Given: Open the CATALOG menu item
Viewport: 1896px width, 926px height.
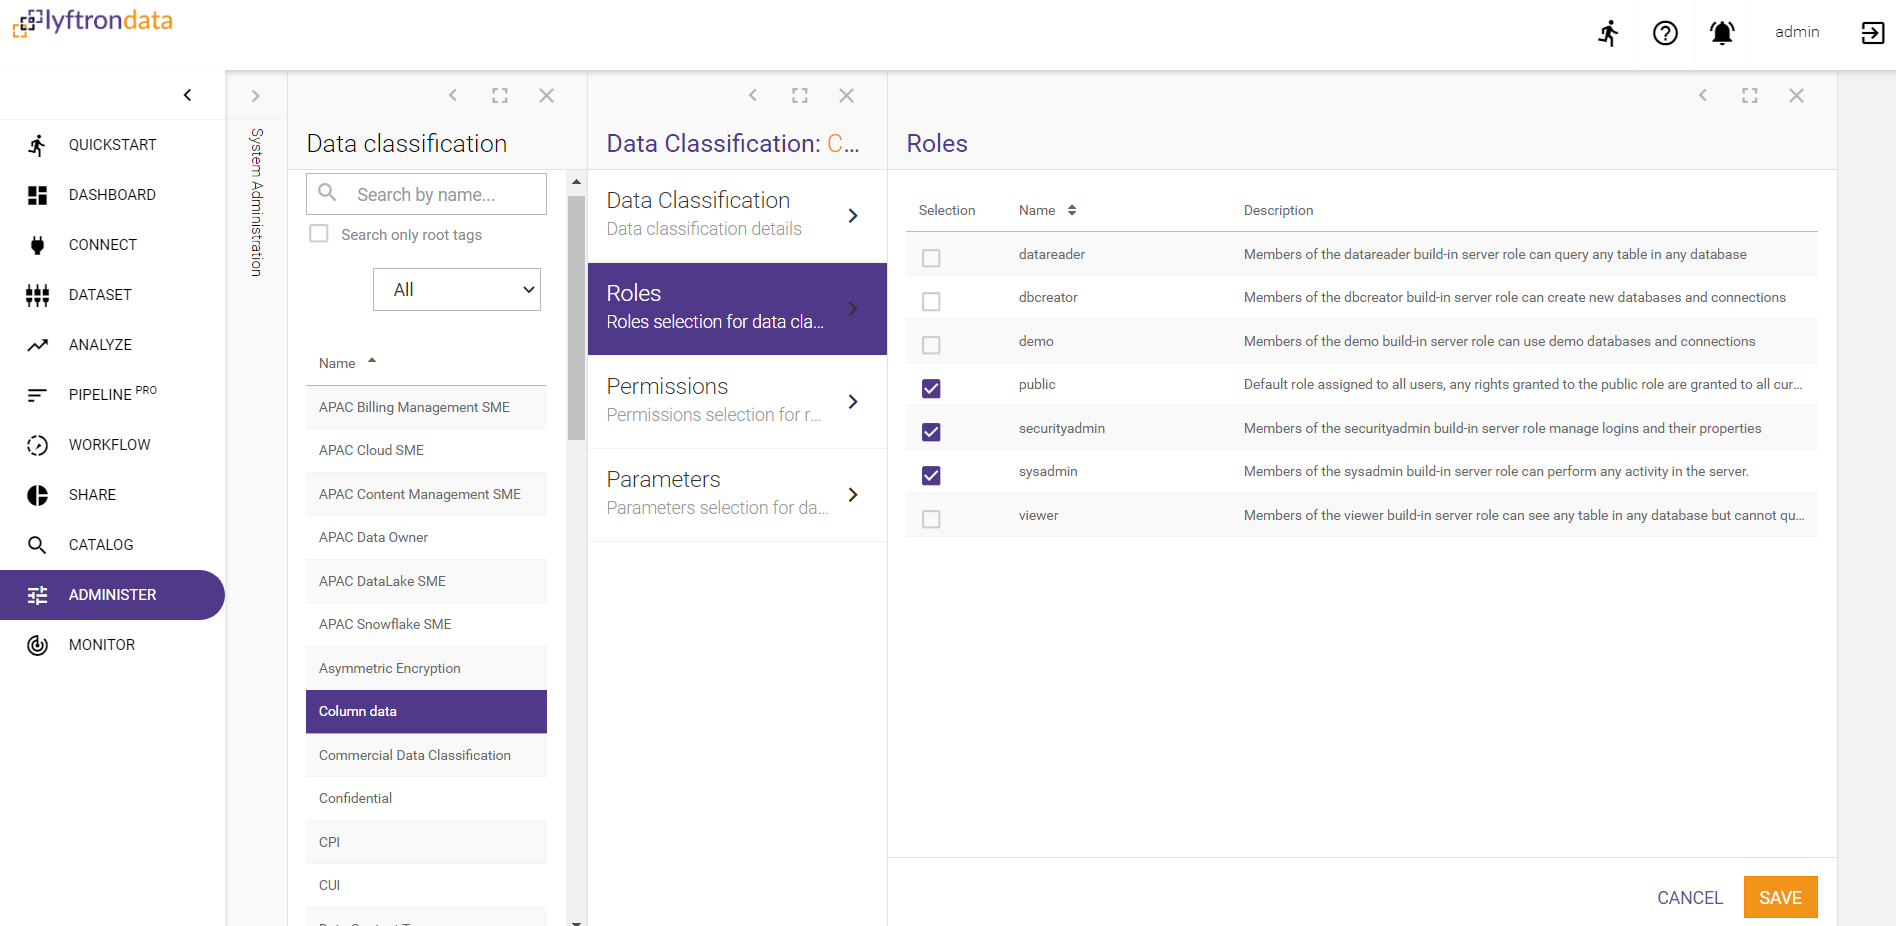Looking at the screenshot, I should coord(112,545).
